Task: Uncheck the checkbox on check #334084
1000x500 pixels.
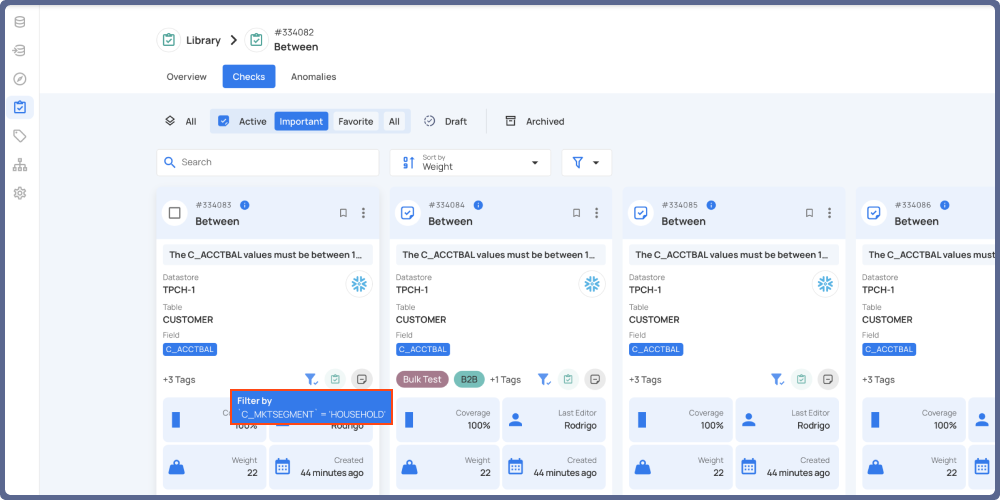Action: click(x=408, y=213)
